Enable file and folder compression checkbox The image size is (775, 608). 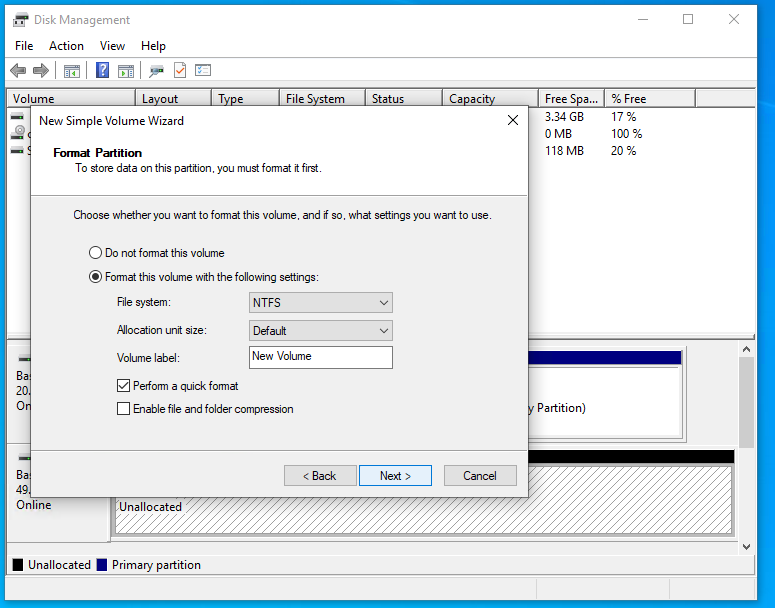(124, 409)
